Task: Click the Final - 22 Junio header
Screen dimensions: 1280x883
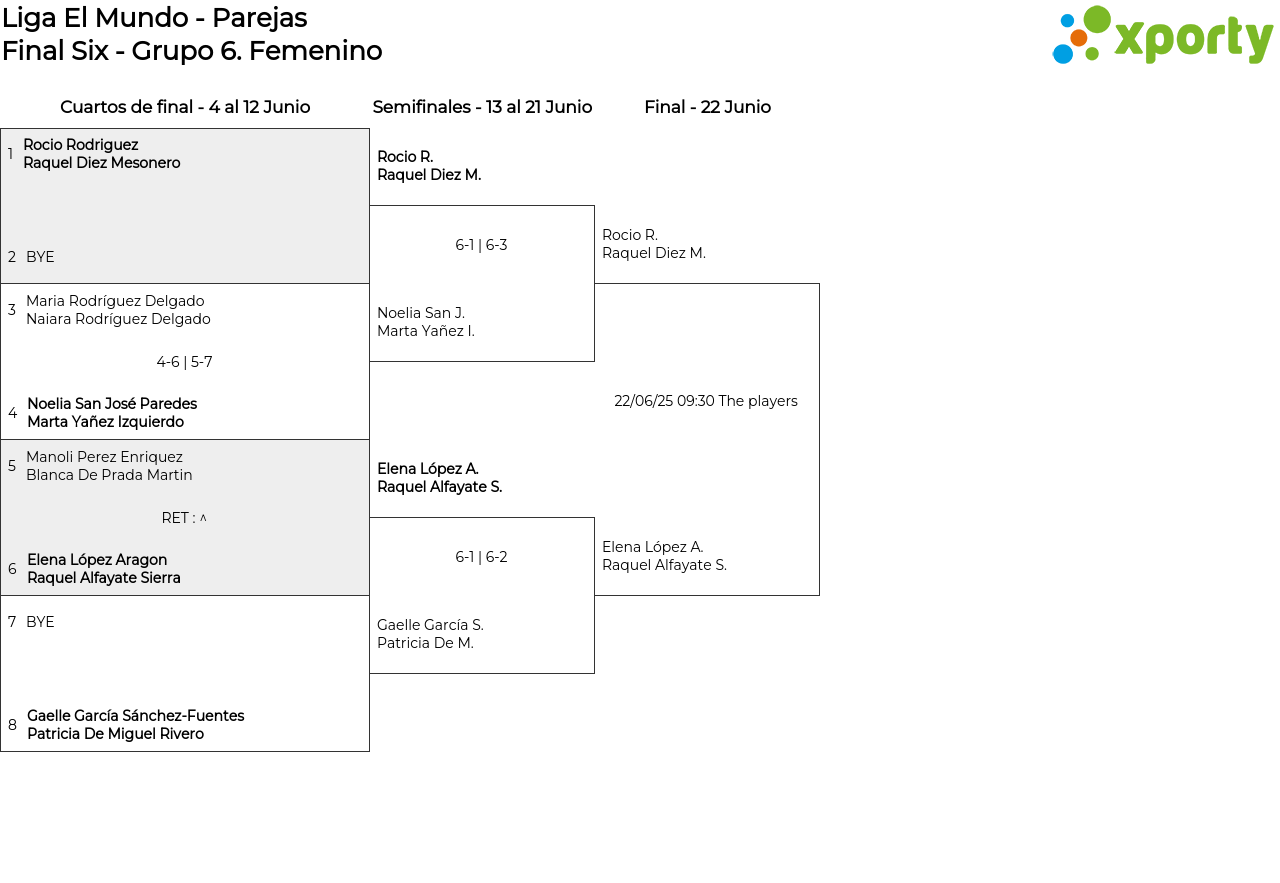Action: [x=707, y=107]
